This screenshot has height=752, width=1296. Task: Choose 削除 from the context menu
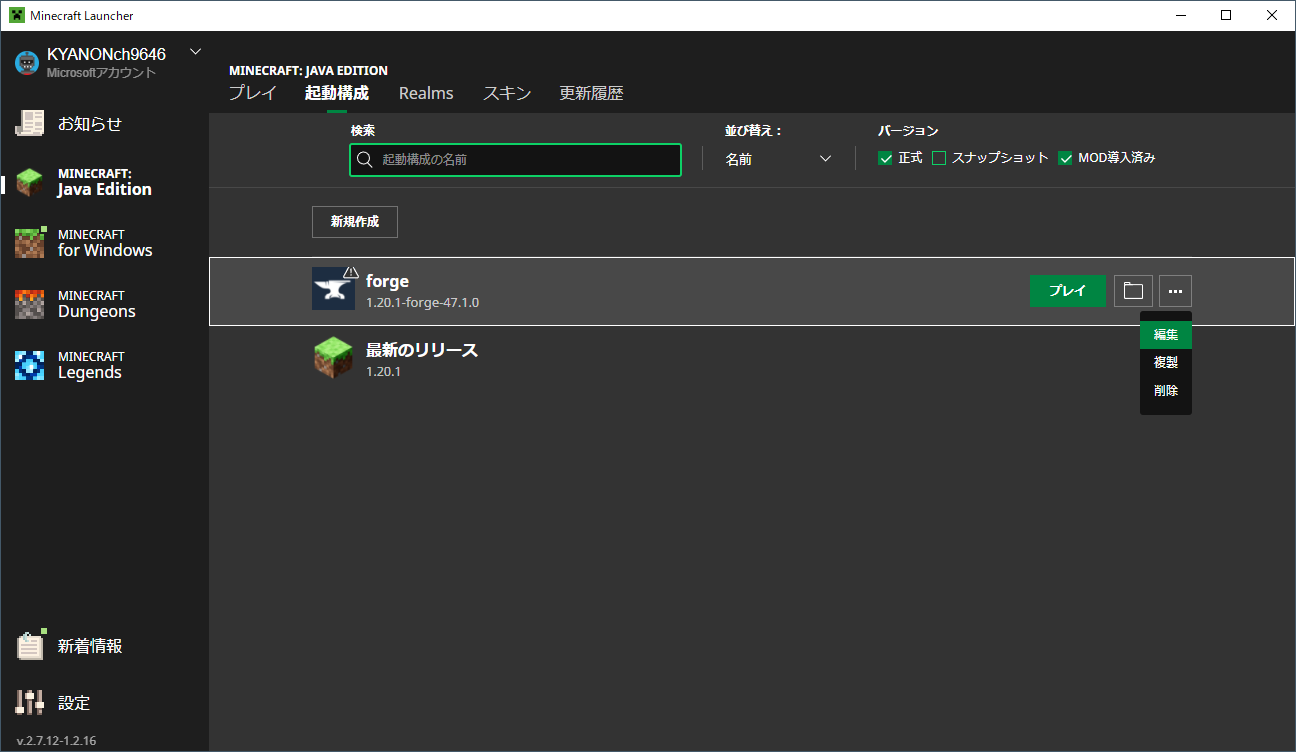pyautogui.click(x=1165, y=391)
